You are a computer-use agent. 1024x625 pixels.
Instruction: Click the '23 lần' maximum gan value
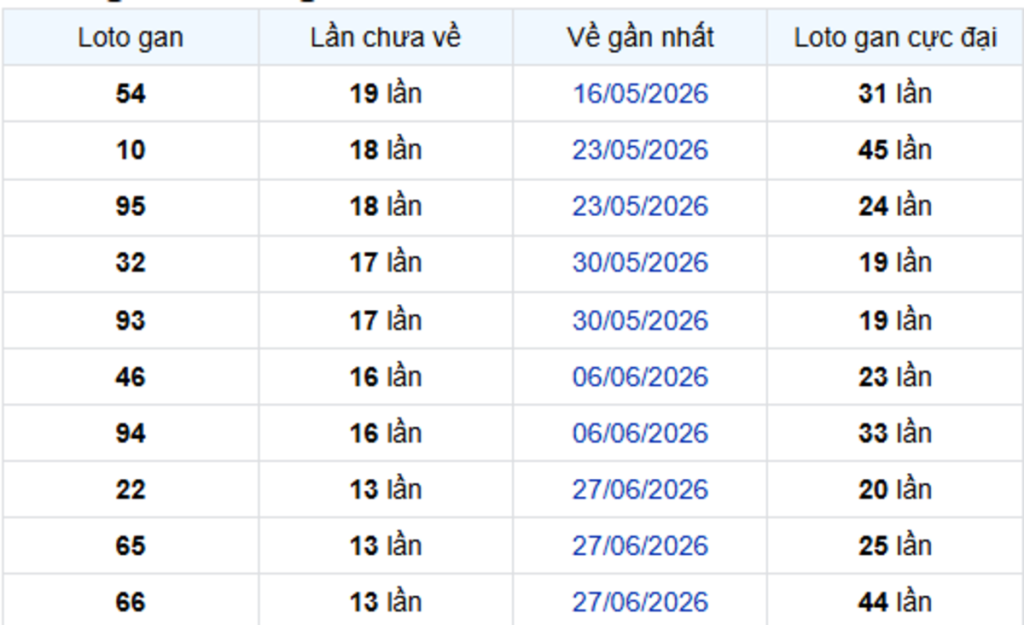895,377
